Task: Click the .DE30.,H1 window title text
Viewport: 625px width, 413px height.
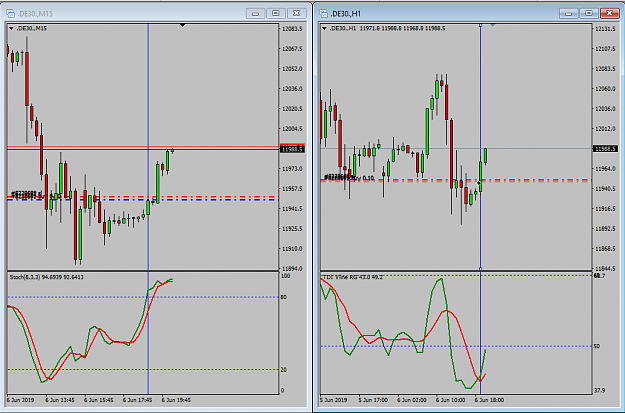Action: (x=346, y=14)
